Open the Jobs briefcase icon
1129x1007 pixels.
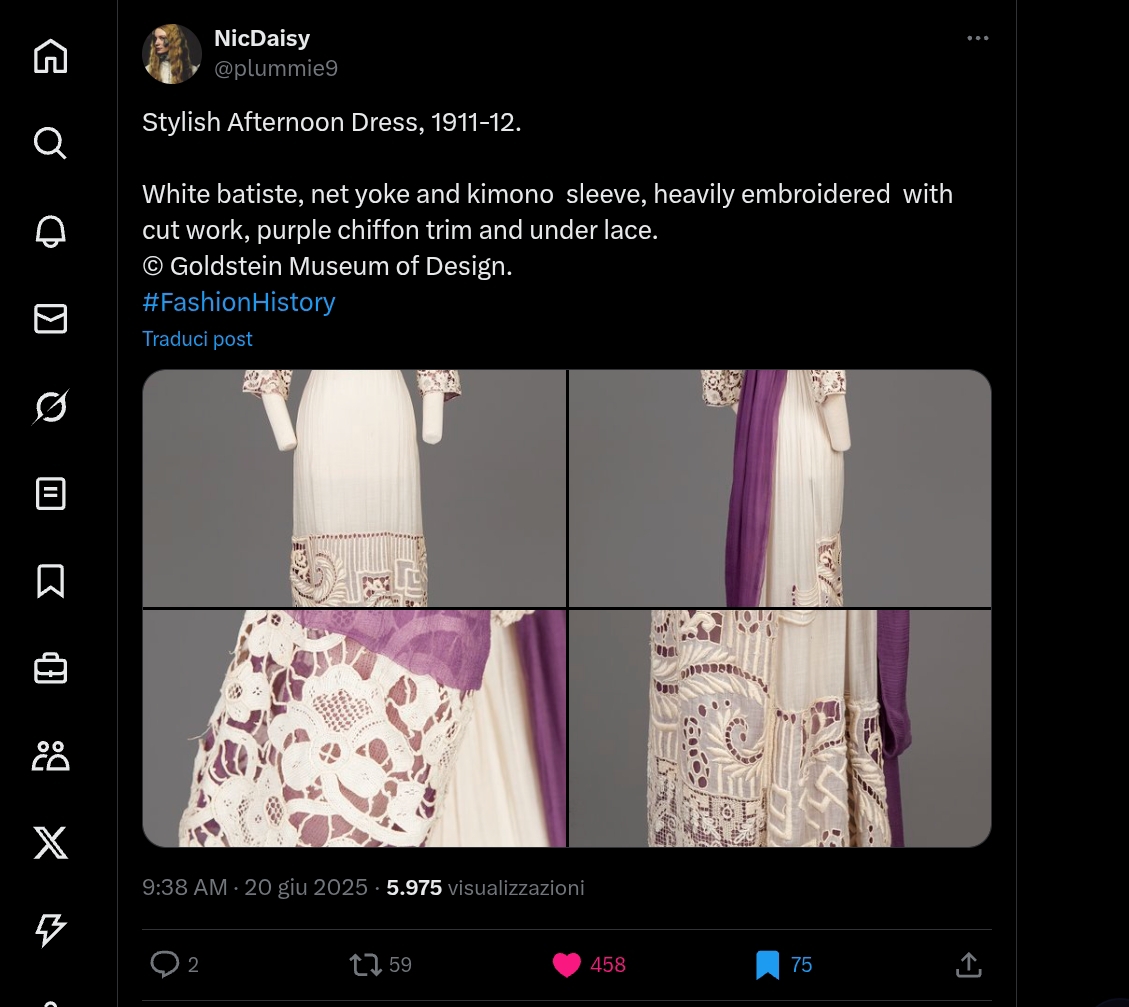50,669
